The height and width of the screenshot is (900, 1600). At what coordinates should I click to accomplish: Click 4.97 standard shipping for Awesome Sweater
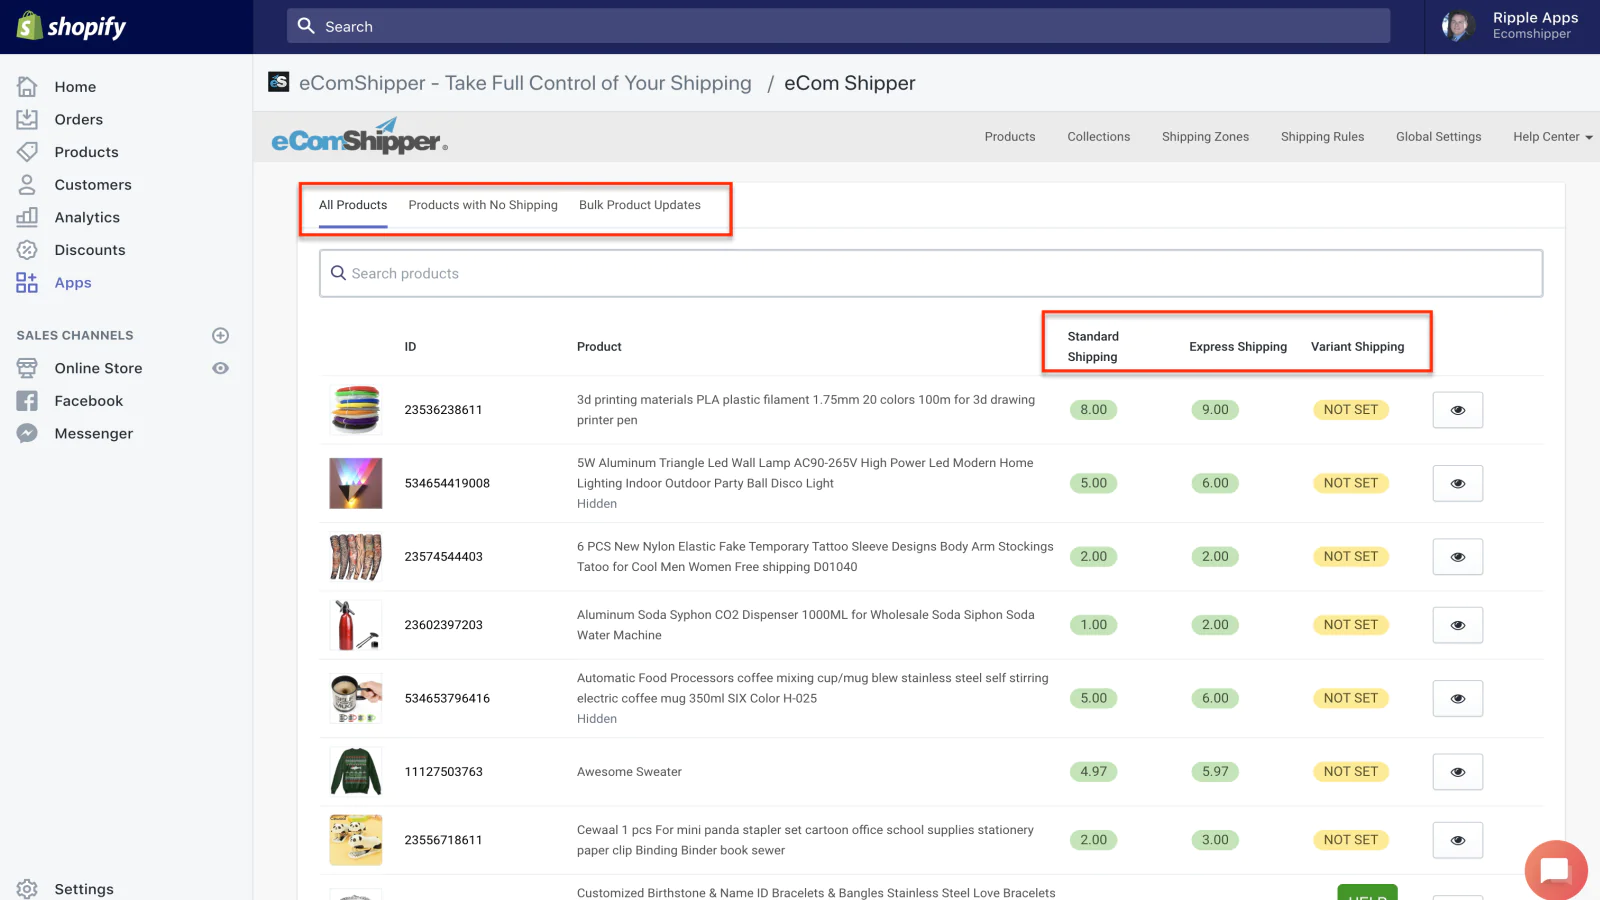point(1093,772)
